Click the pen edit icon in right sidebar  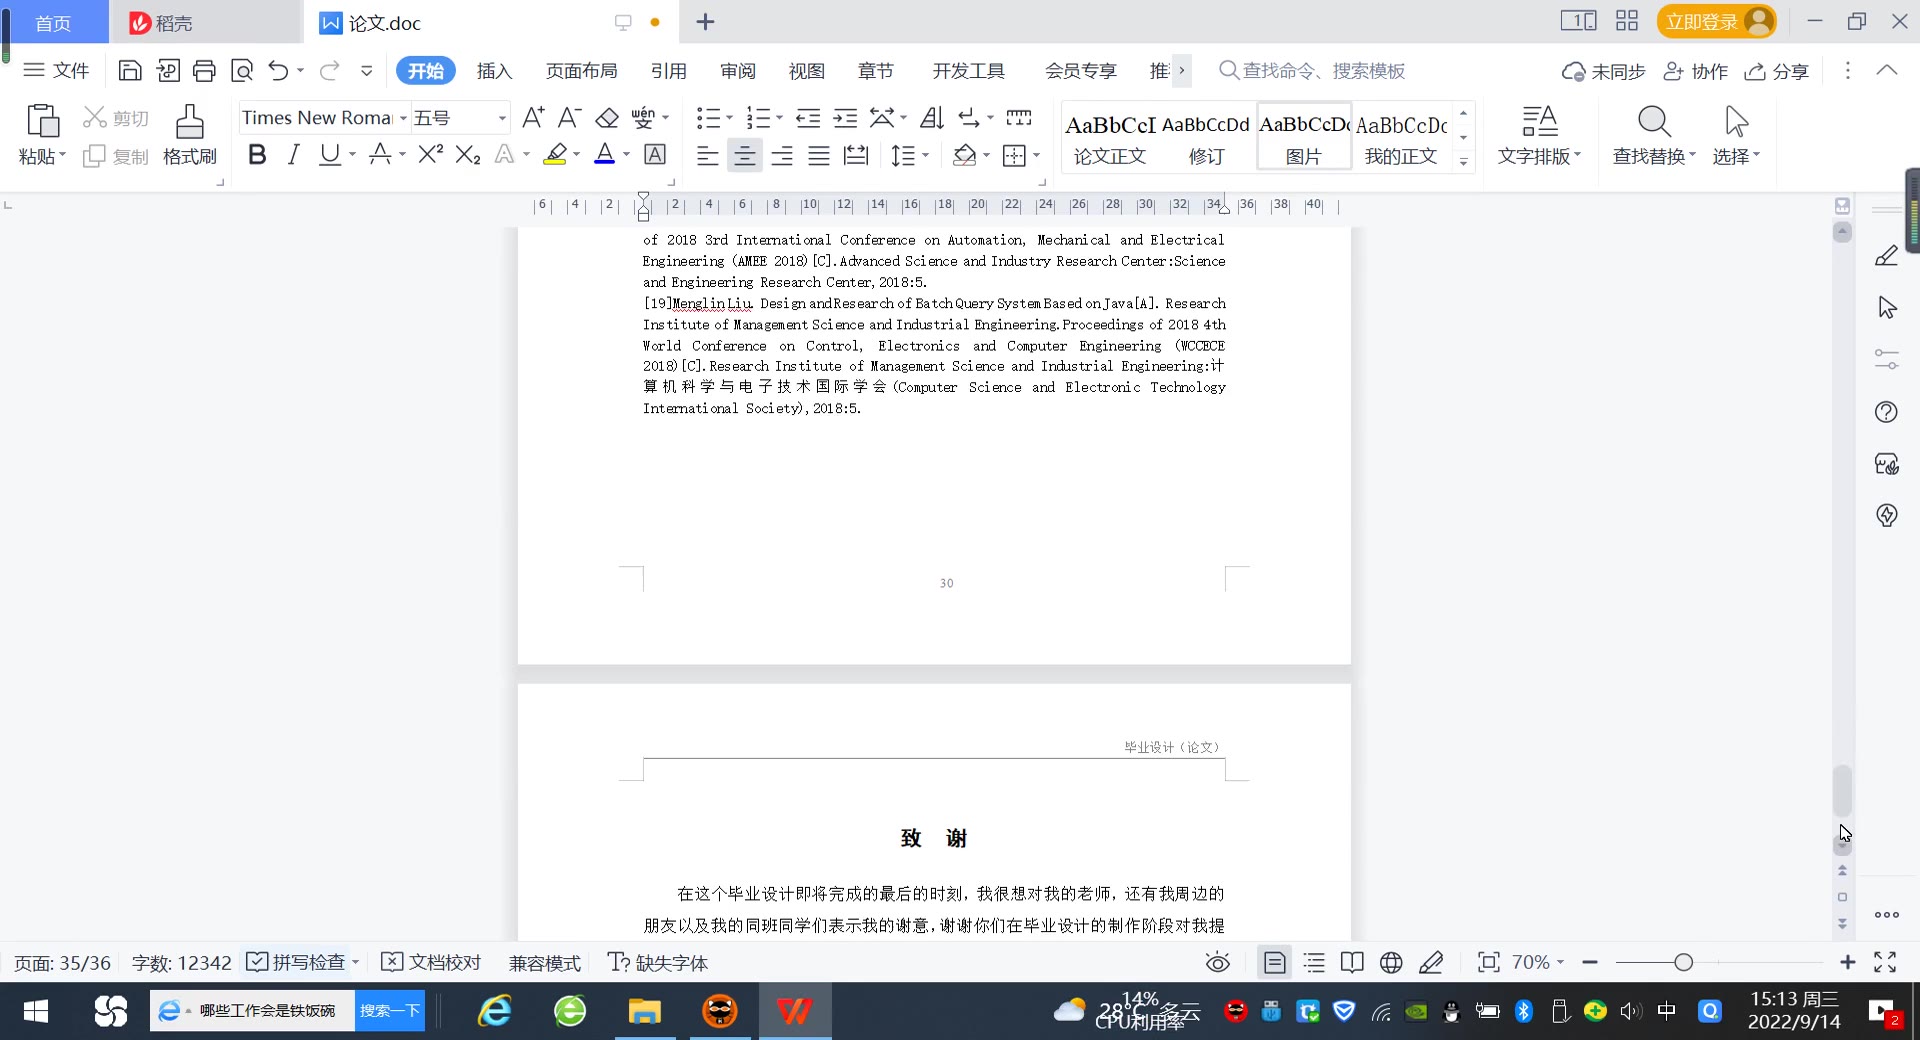pyautogui.click(x=1887, y=256)
